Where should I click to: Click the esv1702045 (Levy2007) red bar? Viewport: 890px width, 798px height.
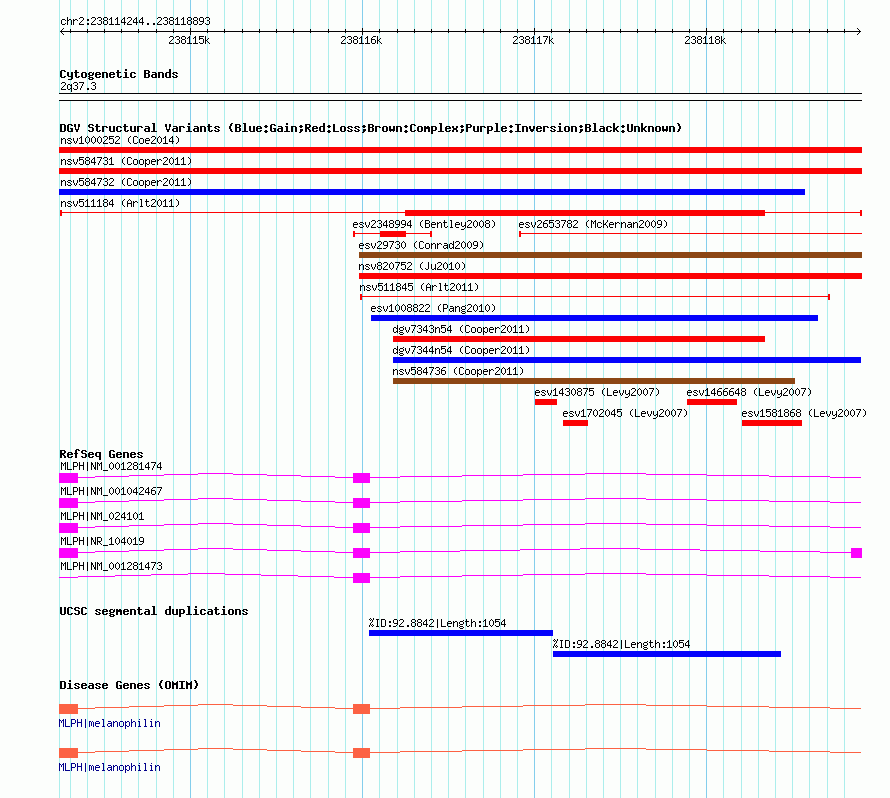coord(576,423)
